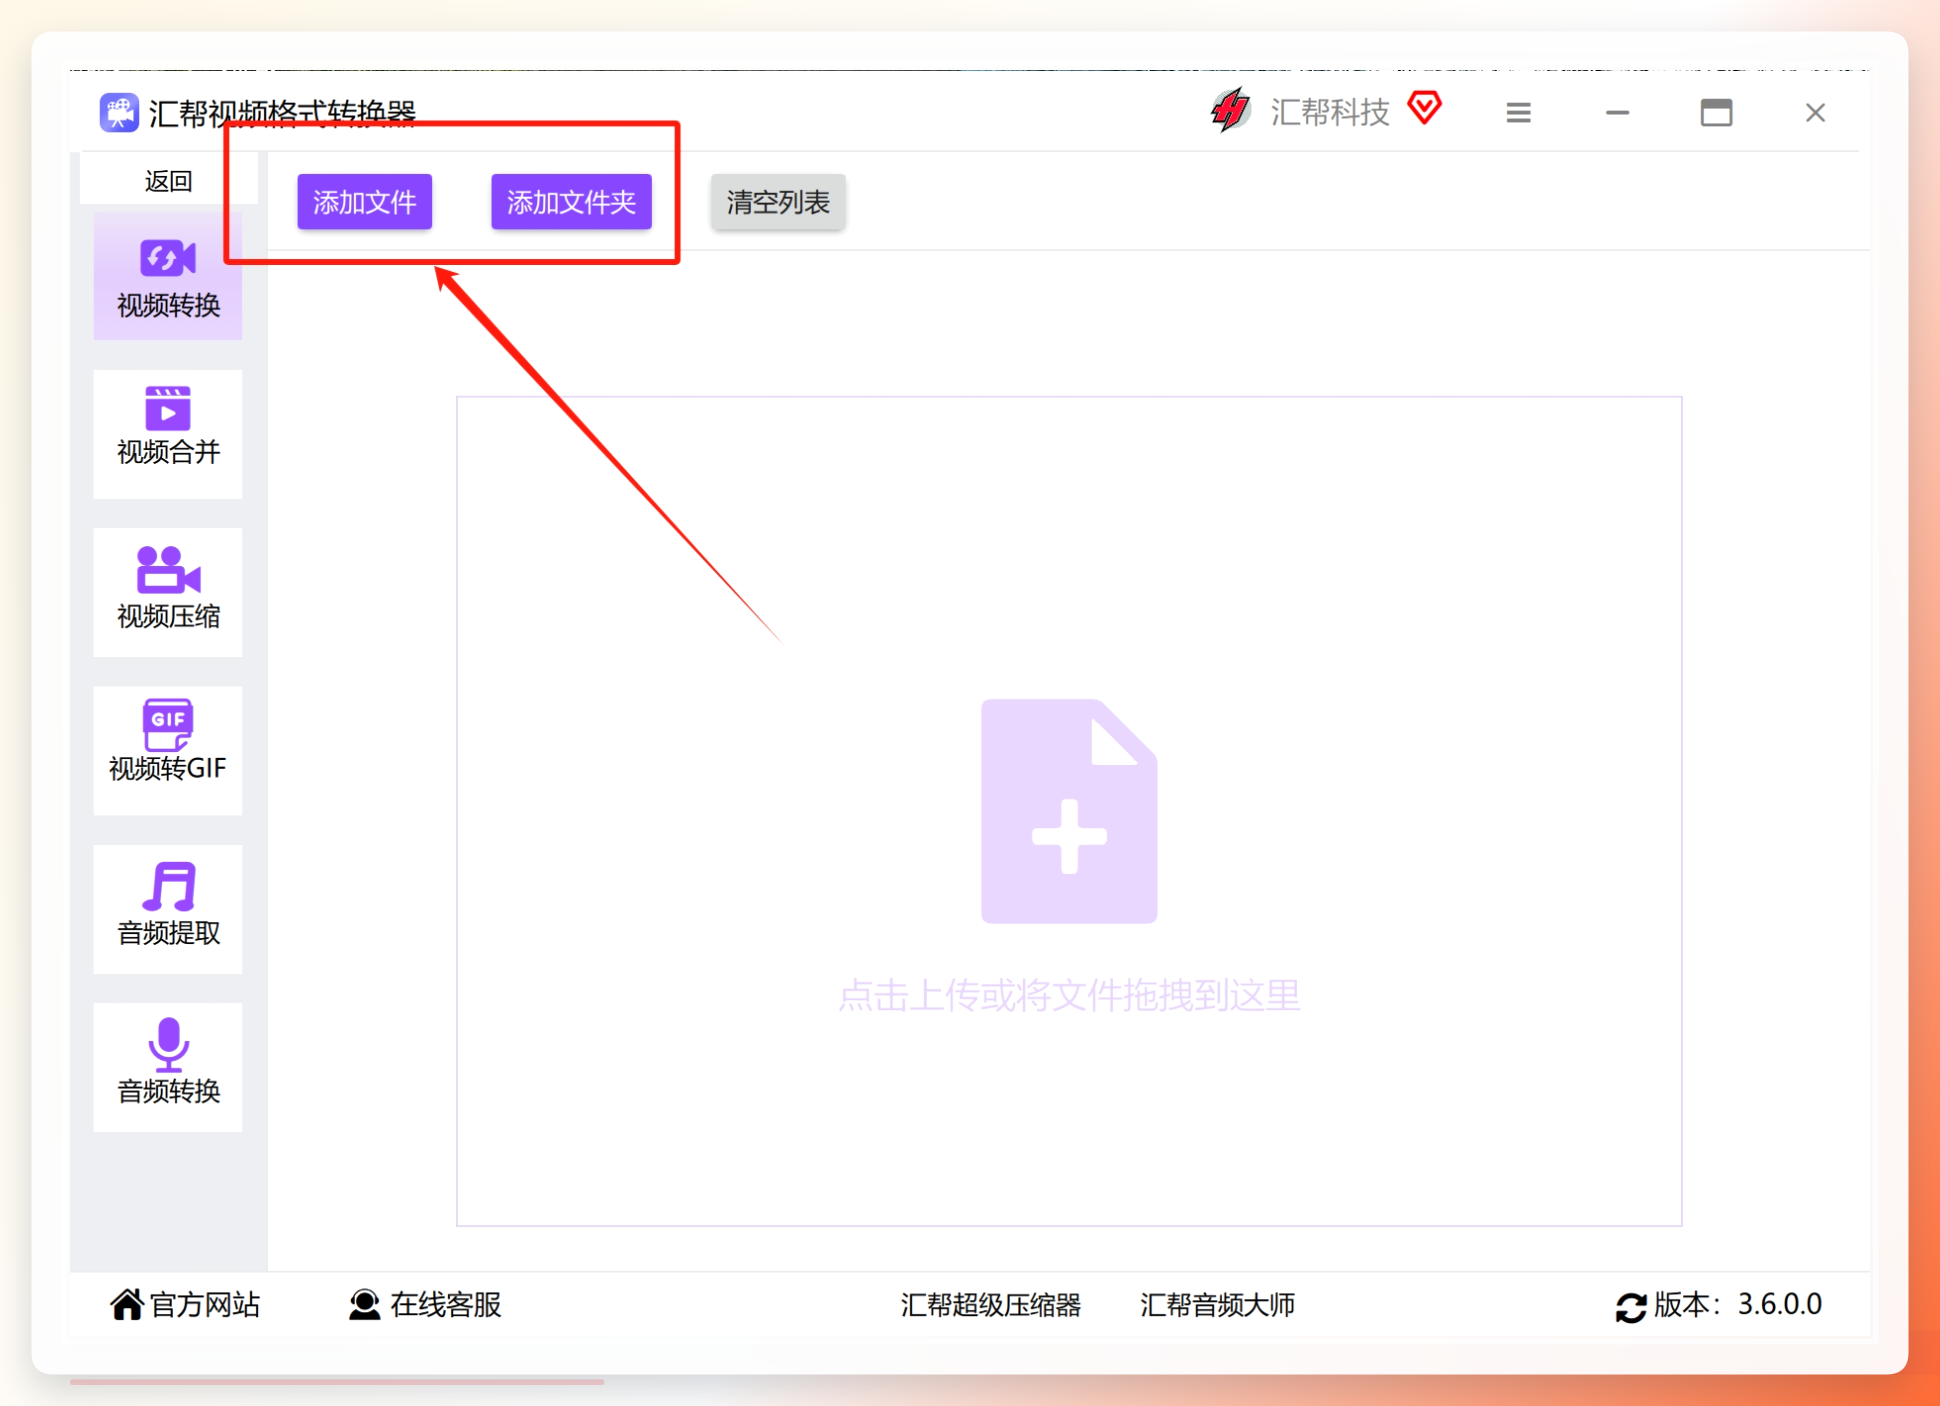
Task: Open the 视频压缩 video compression tool
Action: (x=168, y=592)
